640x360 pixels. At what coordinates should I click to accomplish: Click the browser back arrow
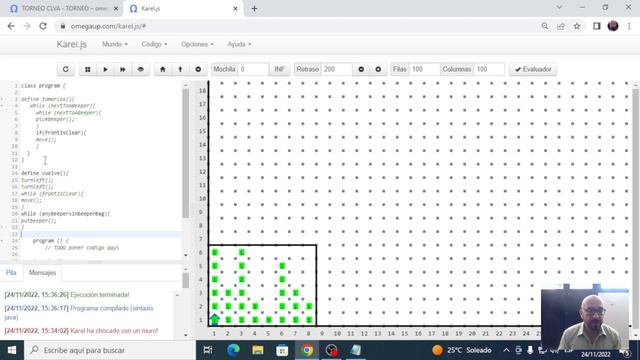pos(11,26)
